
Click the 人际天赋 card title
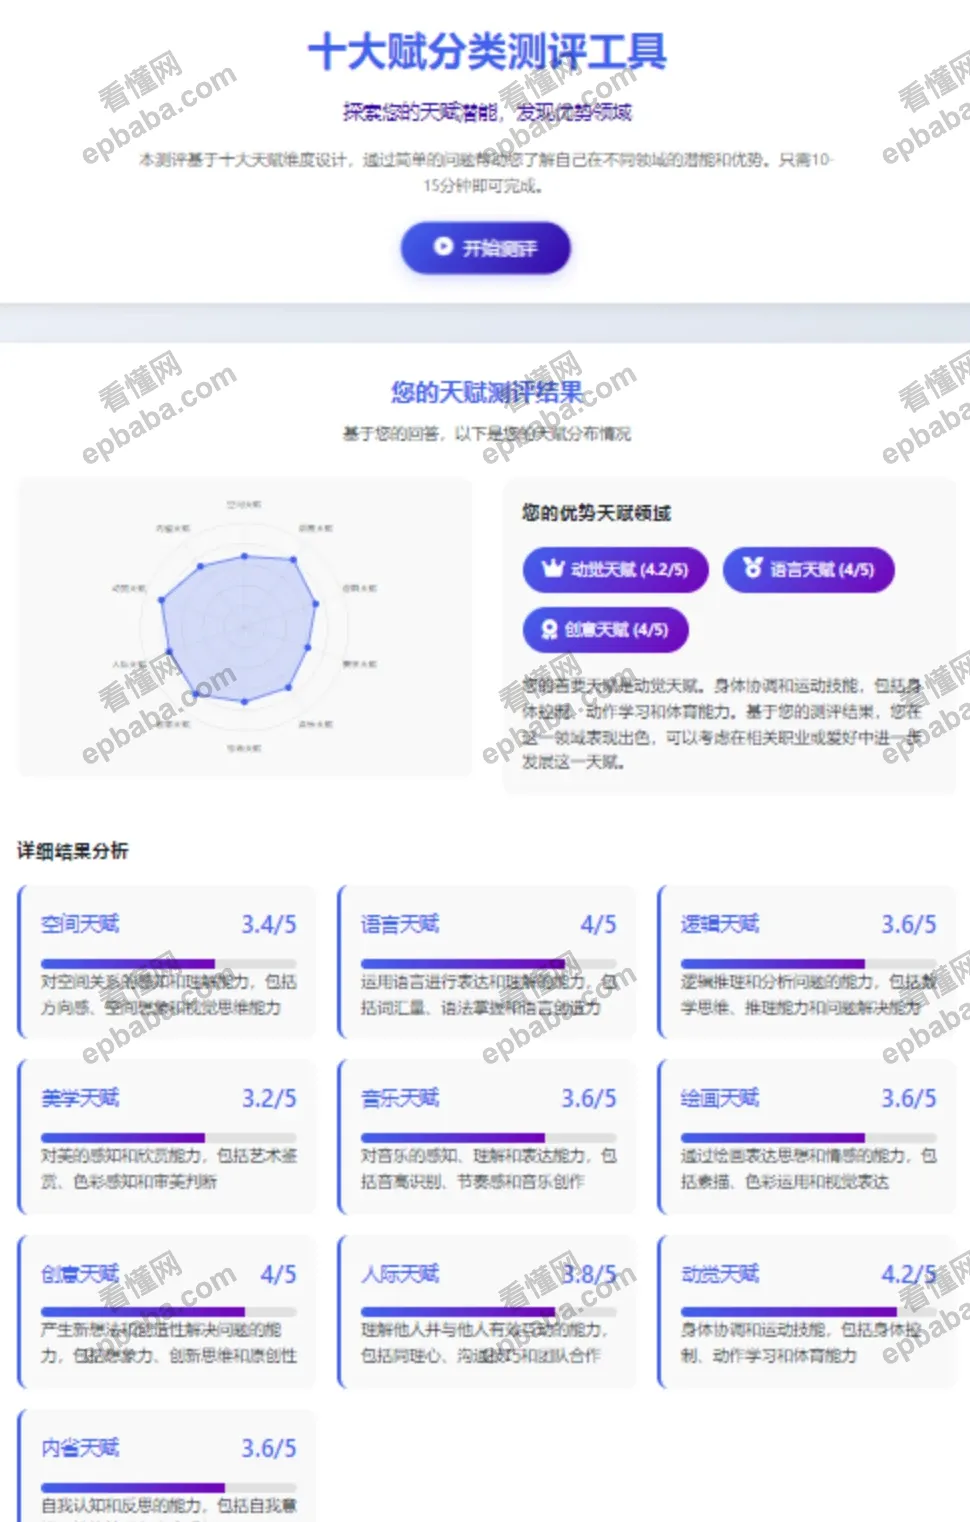pyautogui.click(x=400, y=1274)
